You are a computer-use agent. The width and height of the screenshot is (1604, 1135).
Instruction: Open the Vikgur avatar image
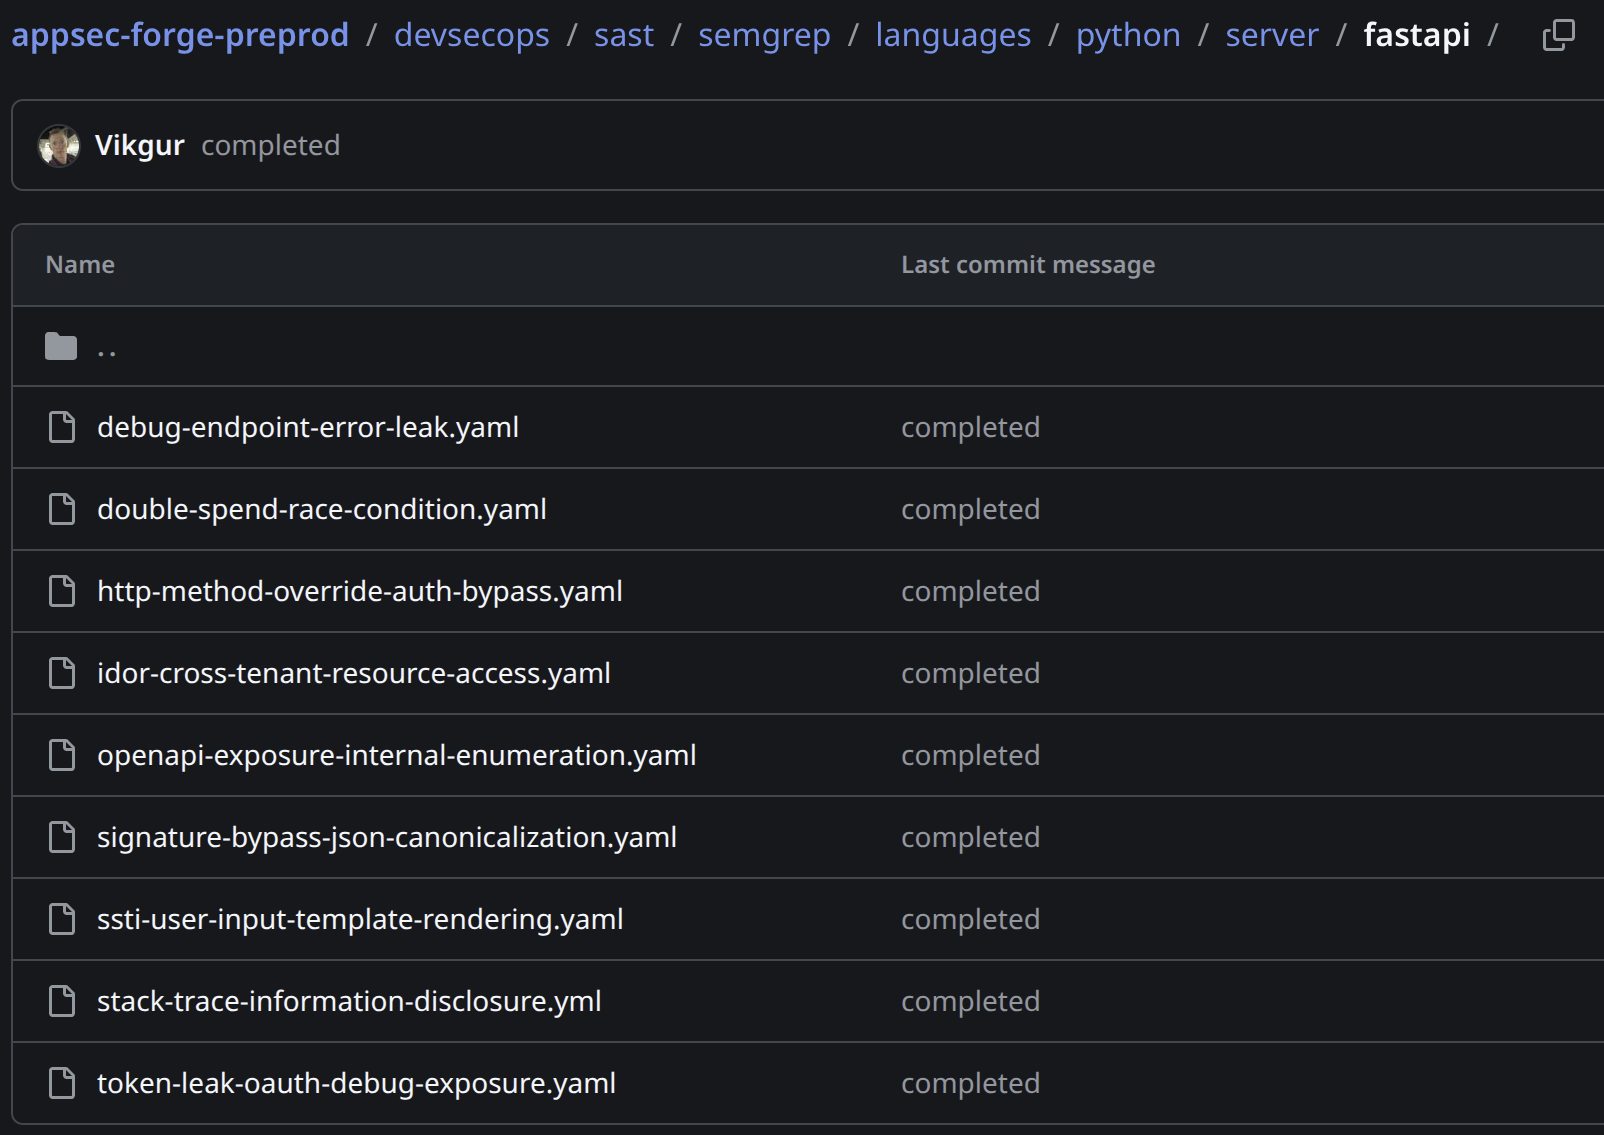[x=59, y=146]
